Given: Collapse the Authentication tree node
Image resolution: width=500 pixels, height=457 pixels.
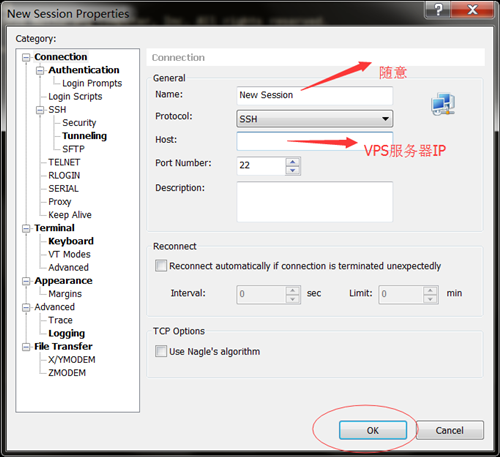Looking at the screenshot, I should [x=40, y=71].
